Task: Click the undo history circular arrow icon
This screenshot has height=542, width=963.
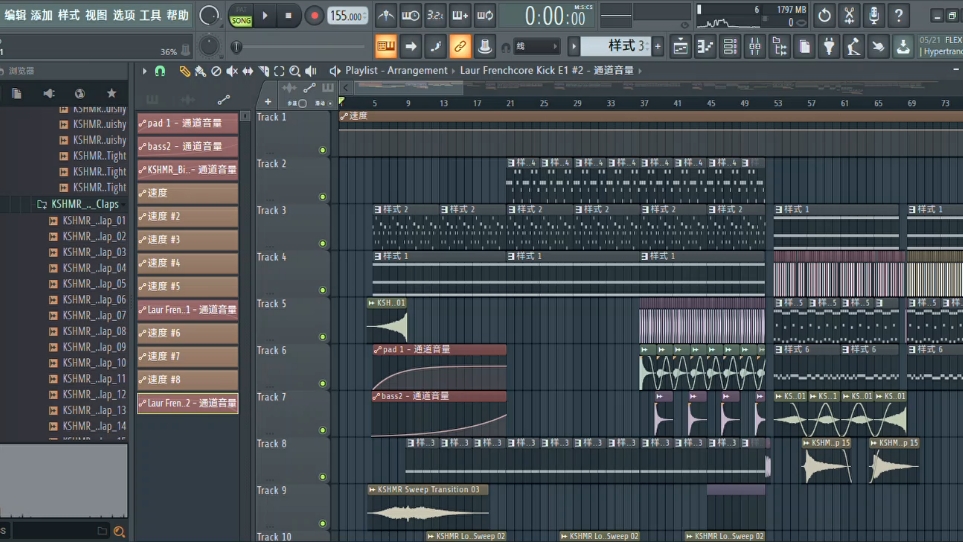Action: tap(824, 15)
